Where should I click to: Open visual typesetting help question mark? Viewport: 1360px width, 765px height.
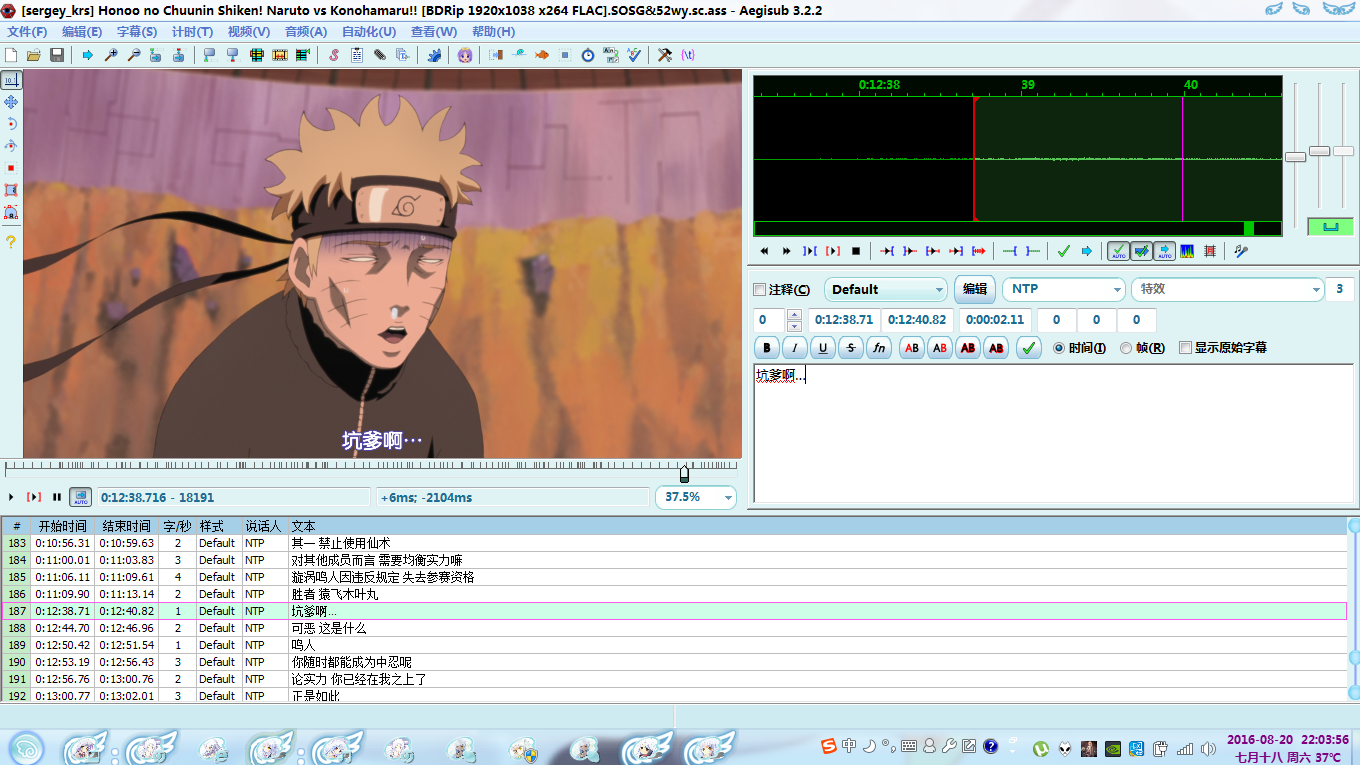[x=11, y=241]
